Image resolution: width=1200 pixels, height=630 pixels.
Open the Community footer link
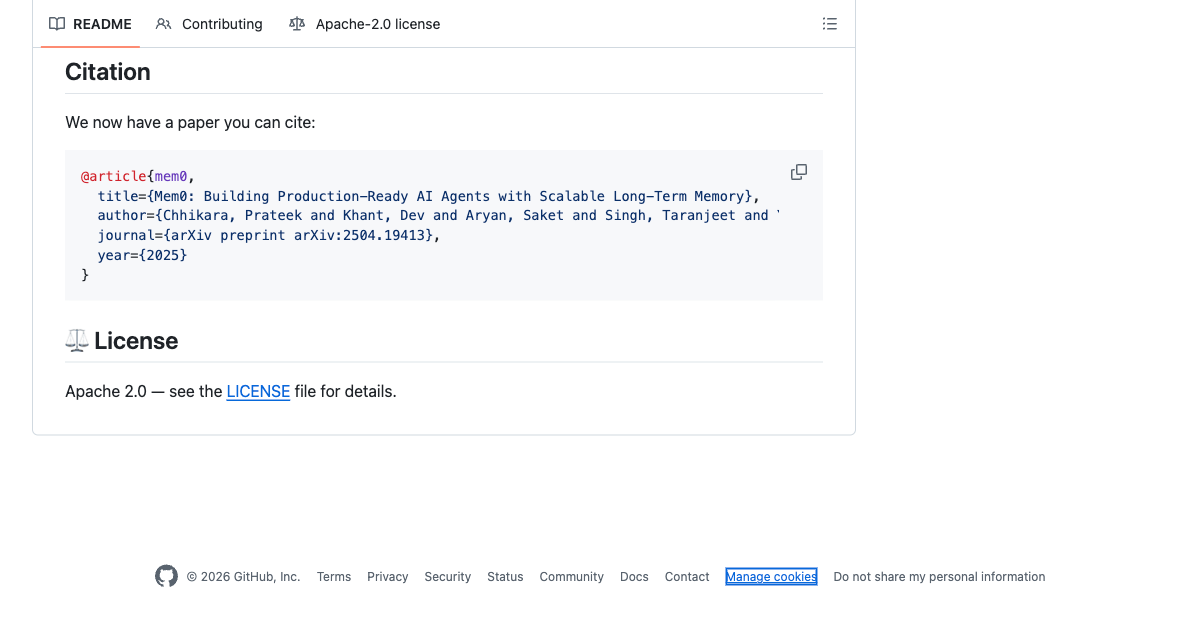click(x=572, y=577)
